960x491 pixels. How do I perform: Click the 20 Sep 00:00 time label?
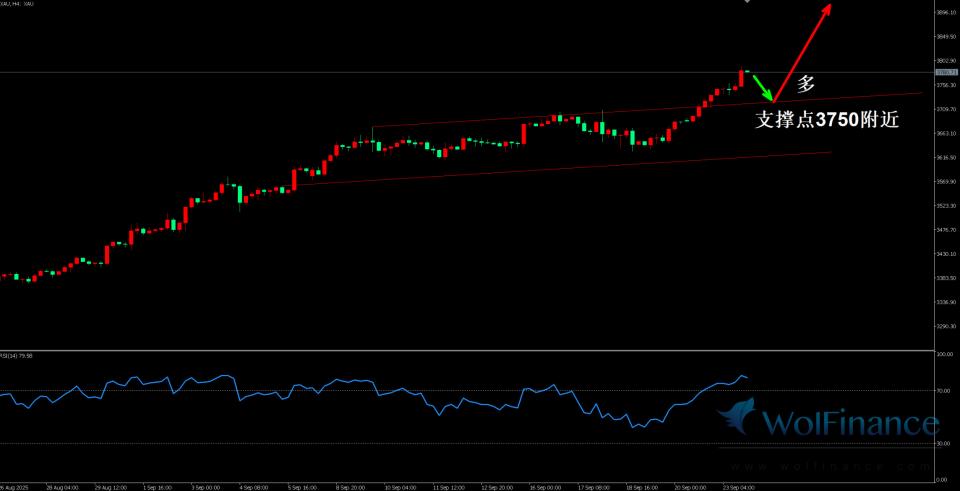[x=689, y=488]
